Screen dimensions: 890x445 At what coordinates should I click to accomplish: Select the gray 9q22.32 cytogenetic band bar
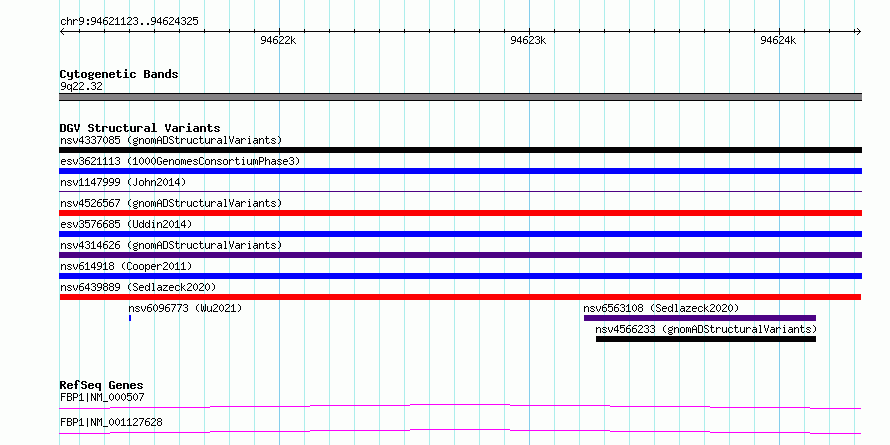coord(460,97)
